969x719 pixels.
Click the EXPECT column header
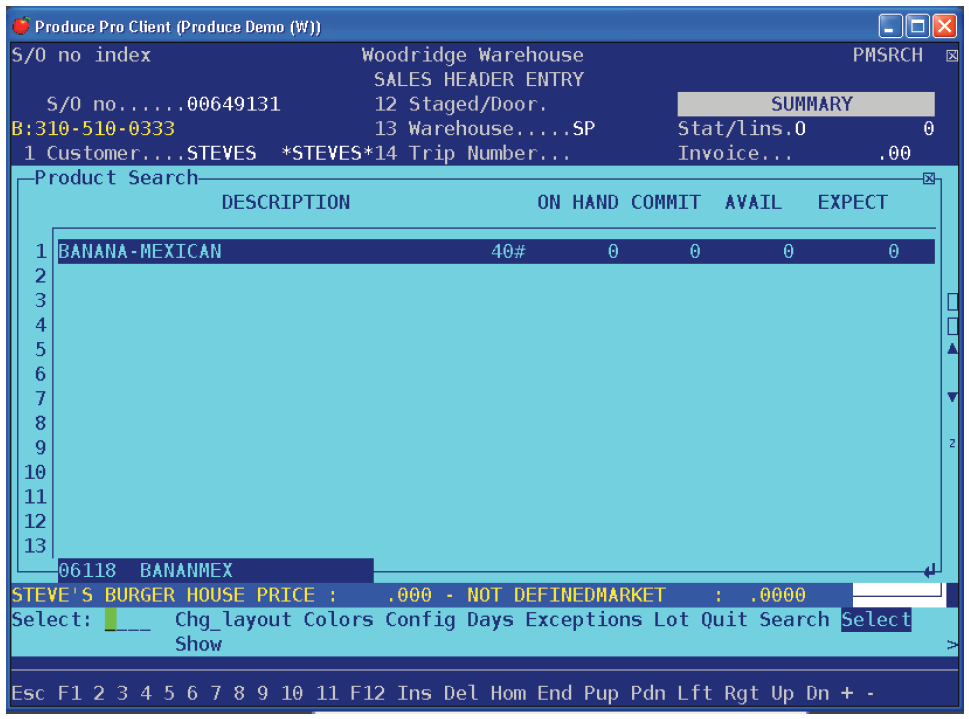coord(852,202)
